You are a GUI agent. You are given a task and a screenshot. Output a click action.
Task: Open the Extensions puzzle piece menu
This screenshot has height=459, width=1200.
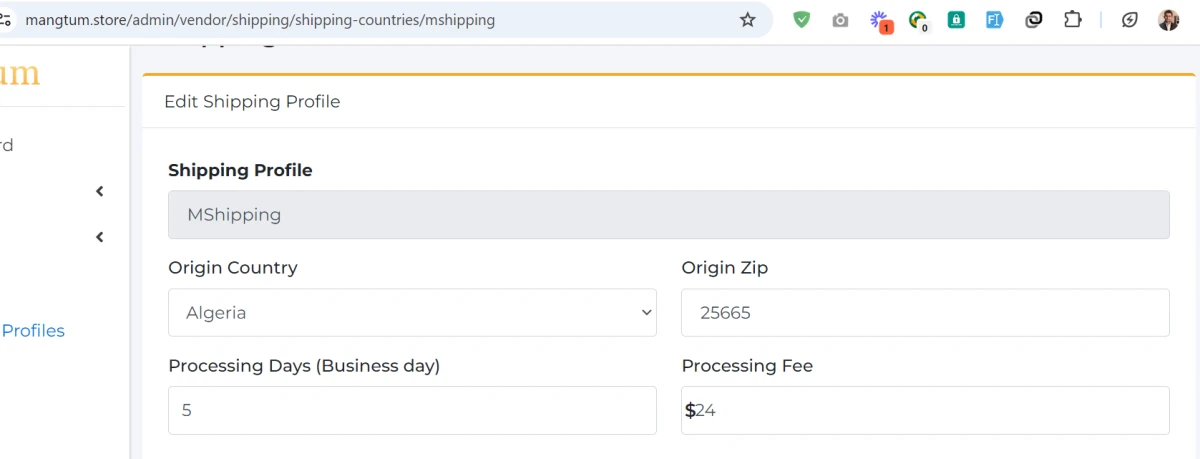tap(1073, 20)
